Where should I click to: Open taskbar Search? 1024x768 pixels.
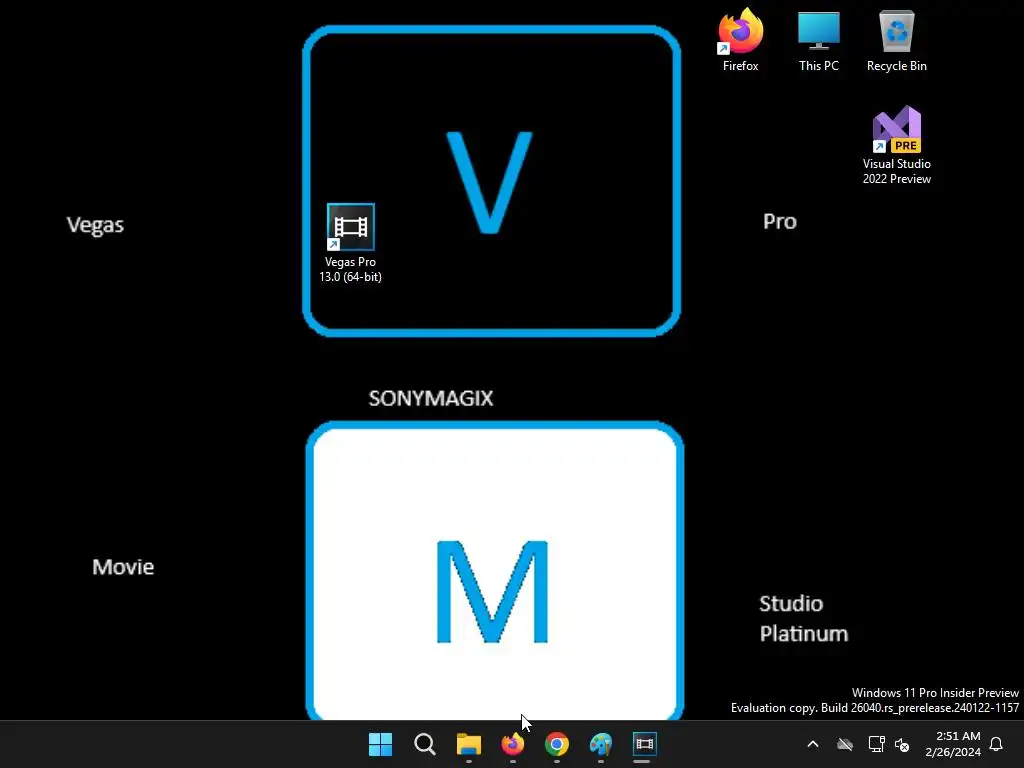click(x=424, y=744)
